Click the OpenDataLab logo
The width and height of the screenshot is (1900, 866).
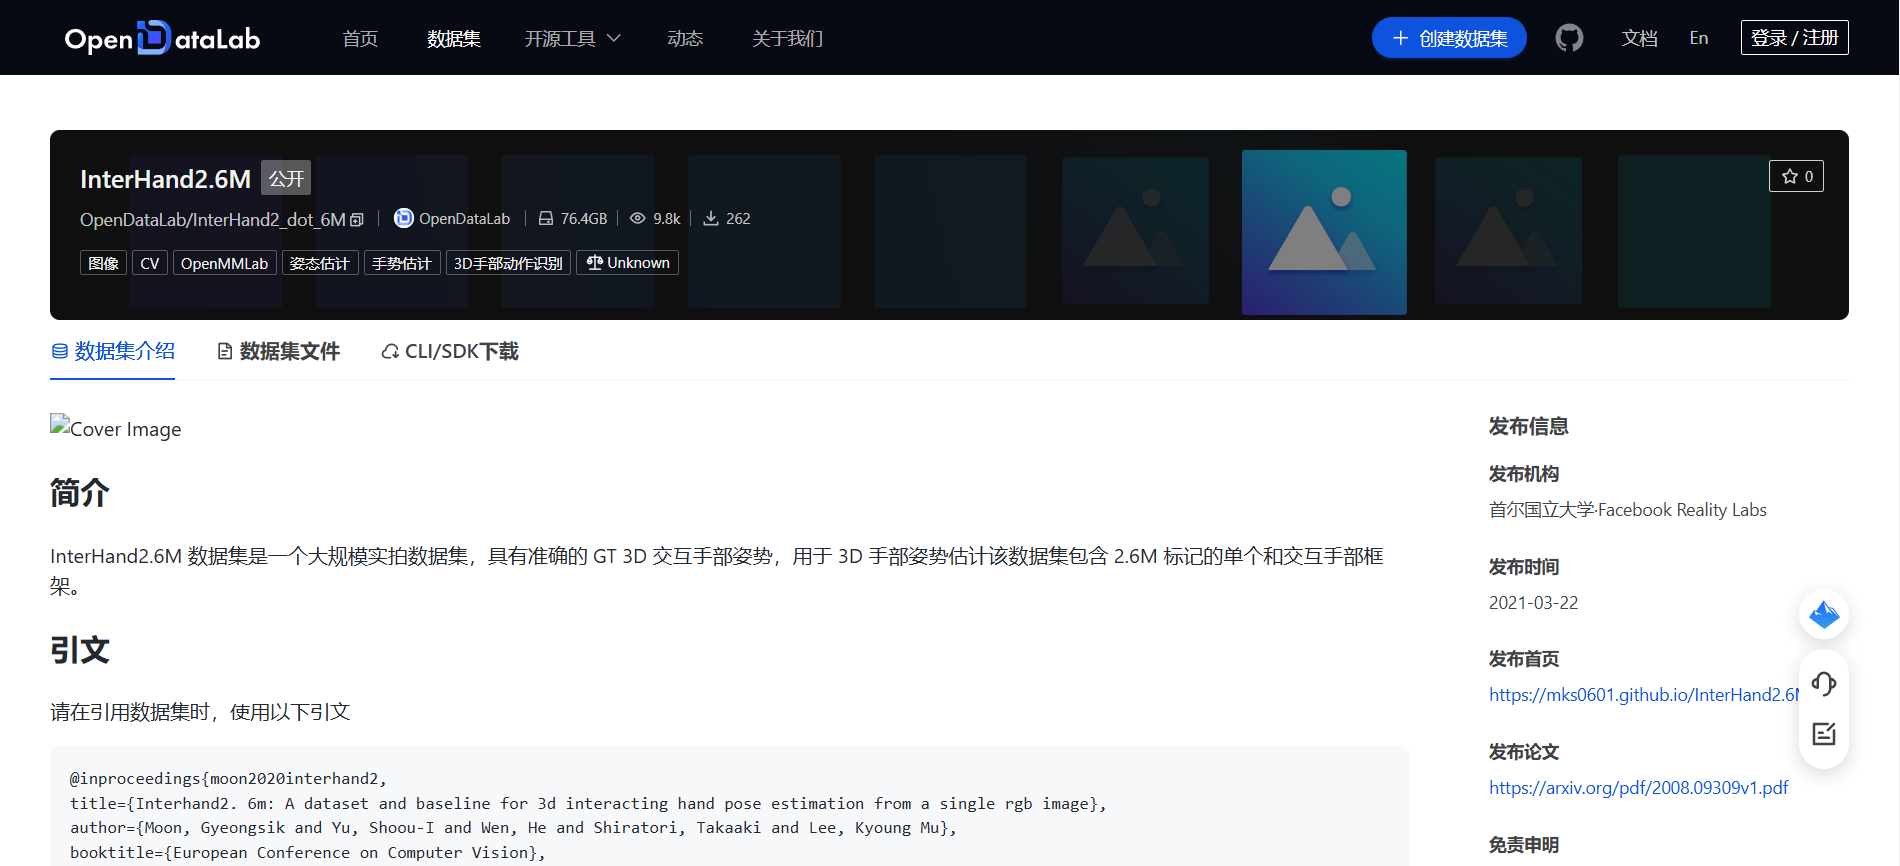162,38
